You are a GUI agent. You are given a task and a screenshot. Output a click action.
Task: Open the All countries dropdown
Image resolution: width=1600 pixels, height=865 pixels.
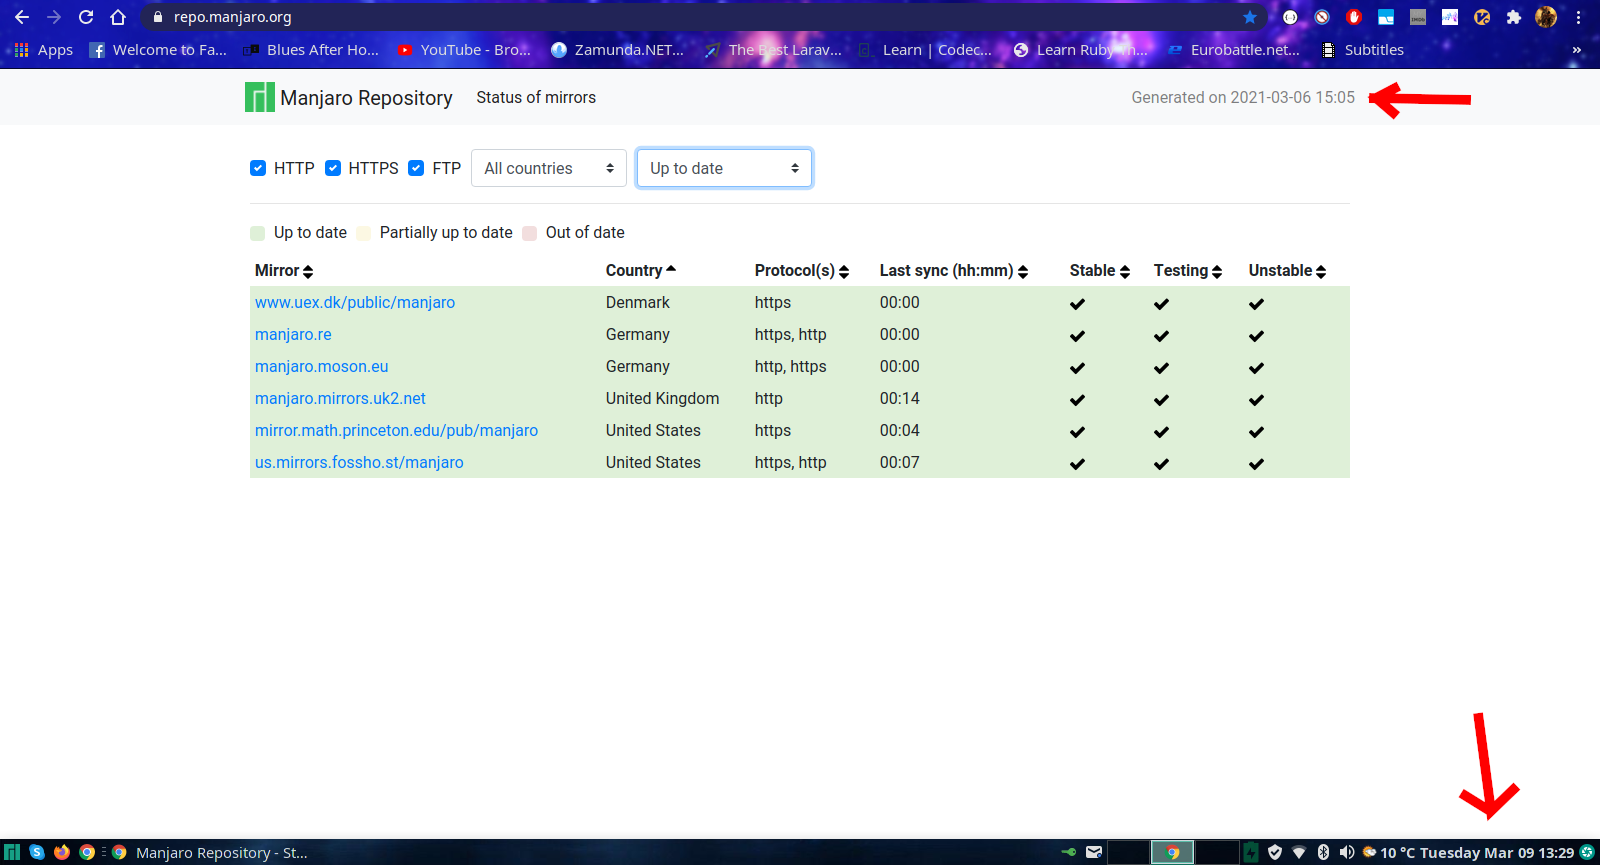(548, 168)
